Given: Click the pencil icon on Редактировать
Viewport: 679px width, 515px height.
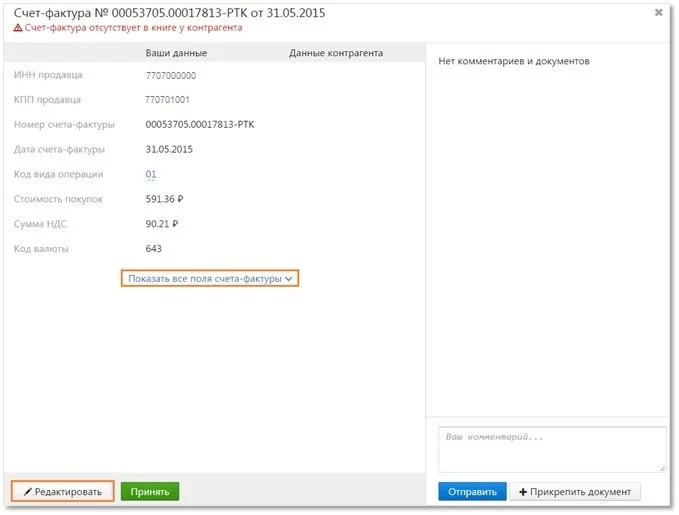Looking at the screenshot, I should (27, 492).
